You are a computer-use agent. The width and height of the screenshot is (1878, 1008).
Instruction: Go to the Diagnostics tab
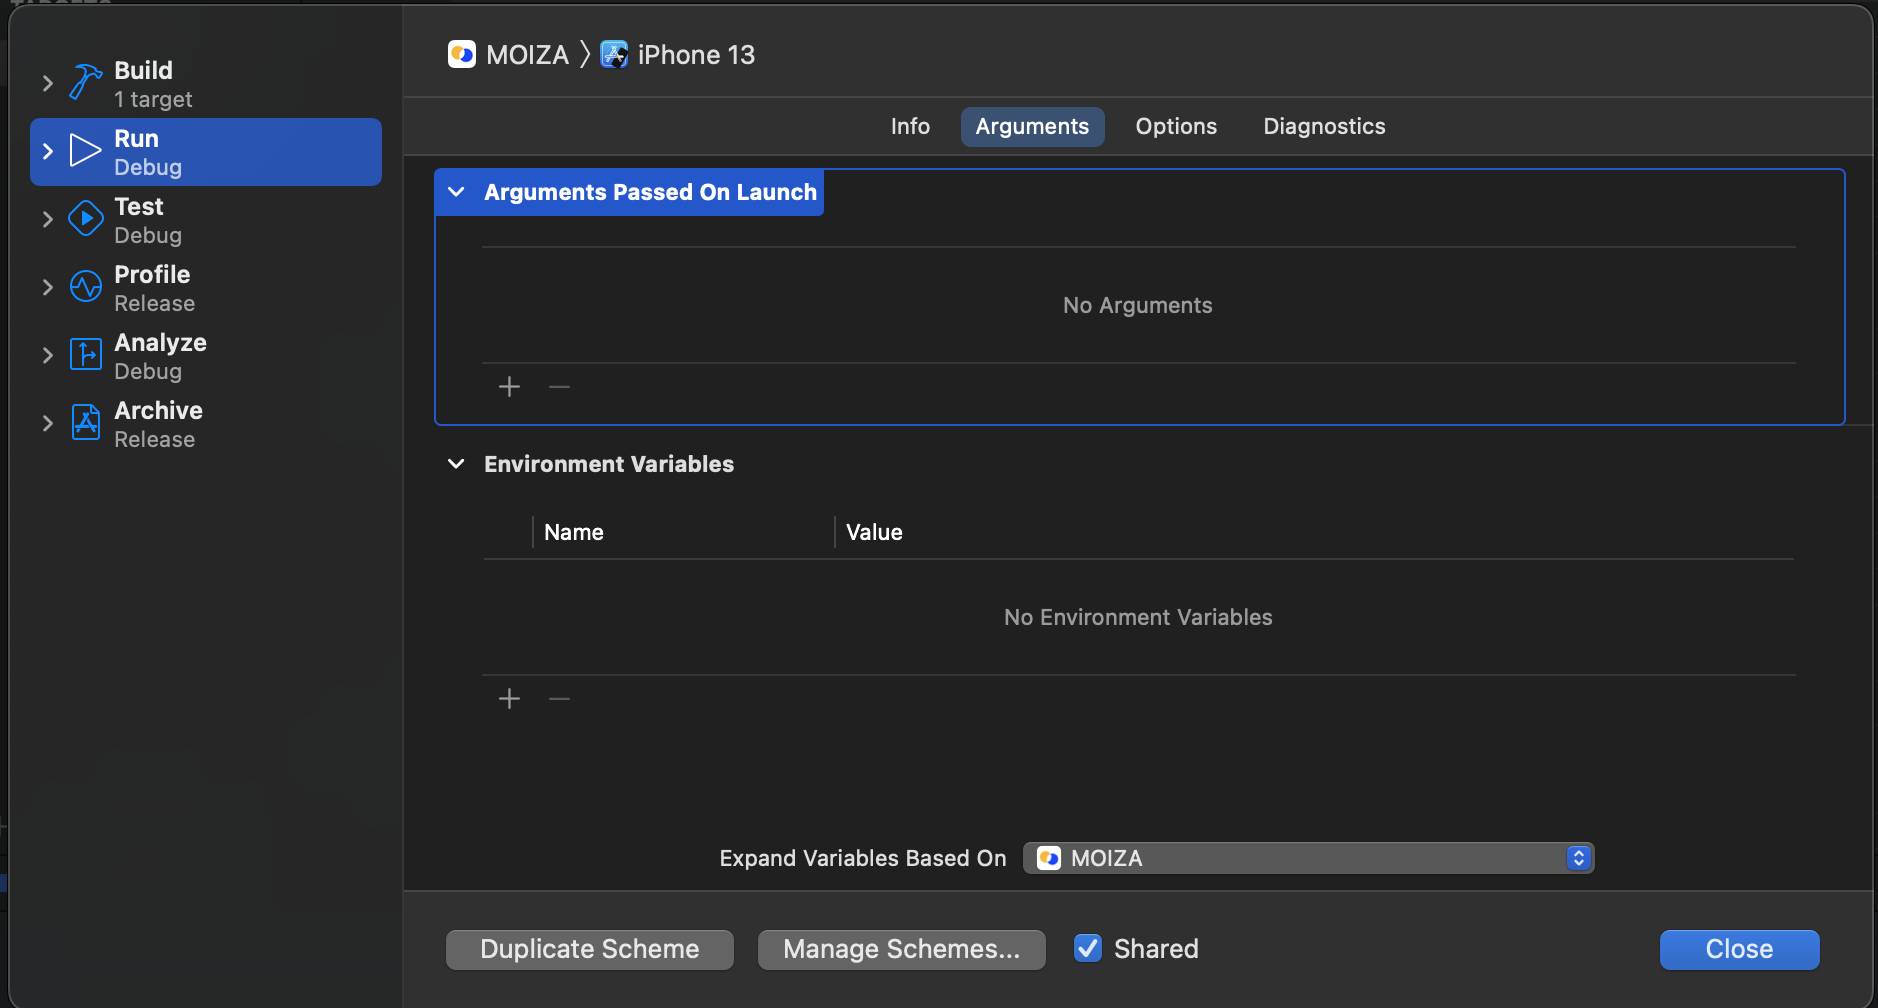pyautogui.click(x=1324, y=126)
